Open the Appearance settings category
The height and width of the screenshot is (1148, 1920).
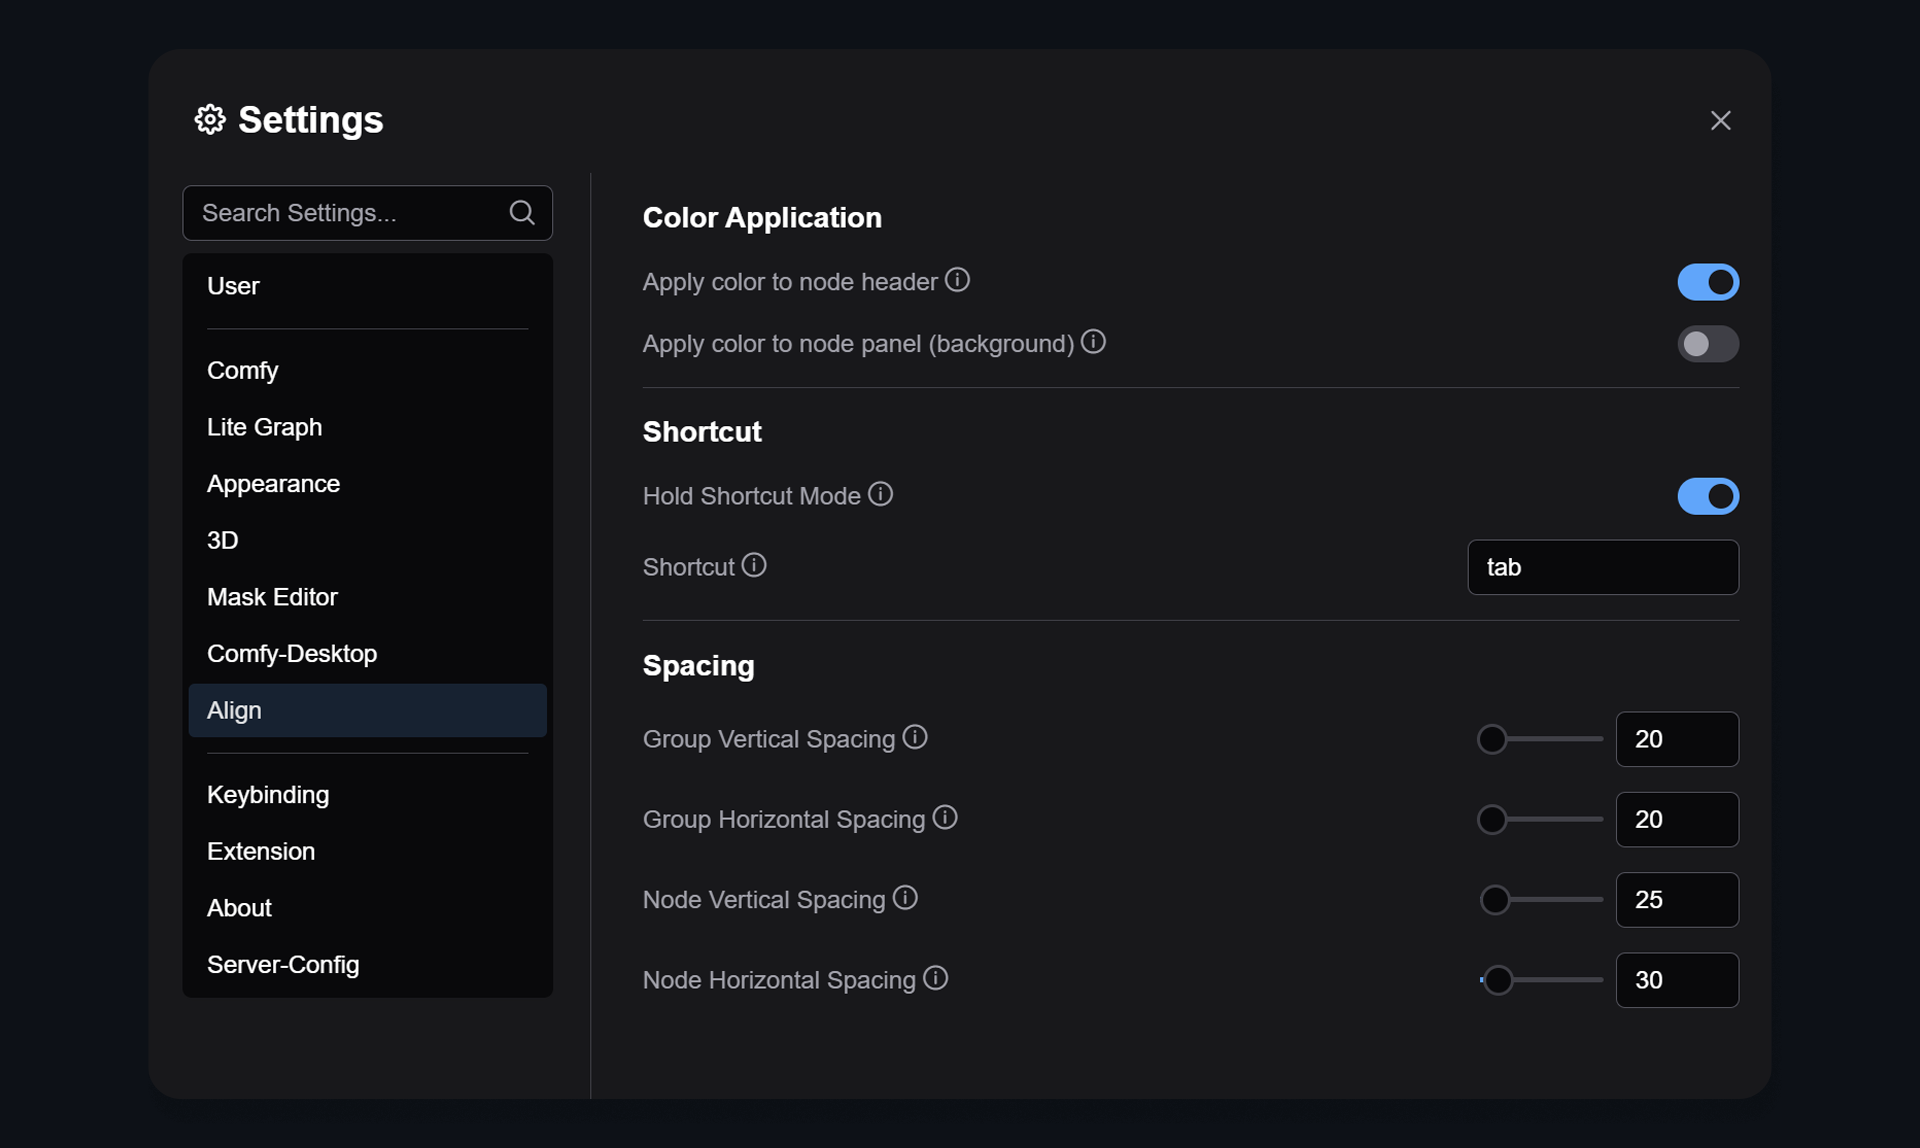[273, 483]
